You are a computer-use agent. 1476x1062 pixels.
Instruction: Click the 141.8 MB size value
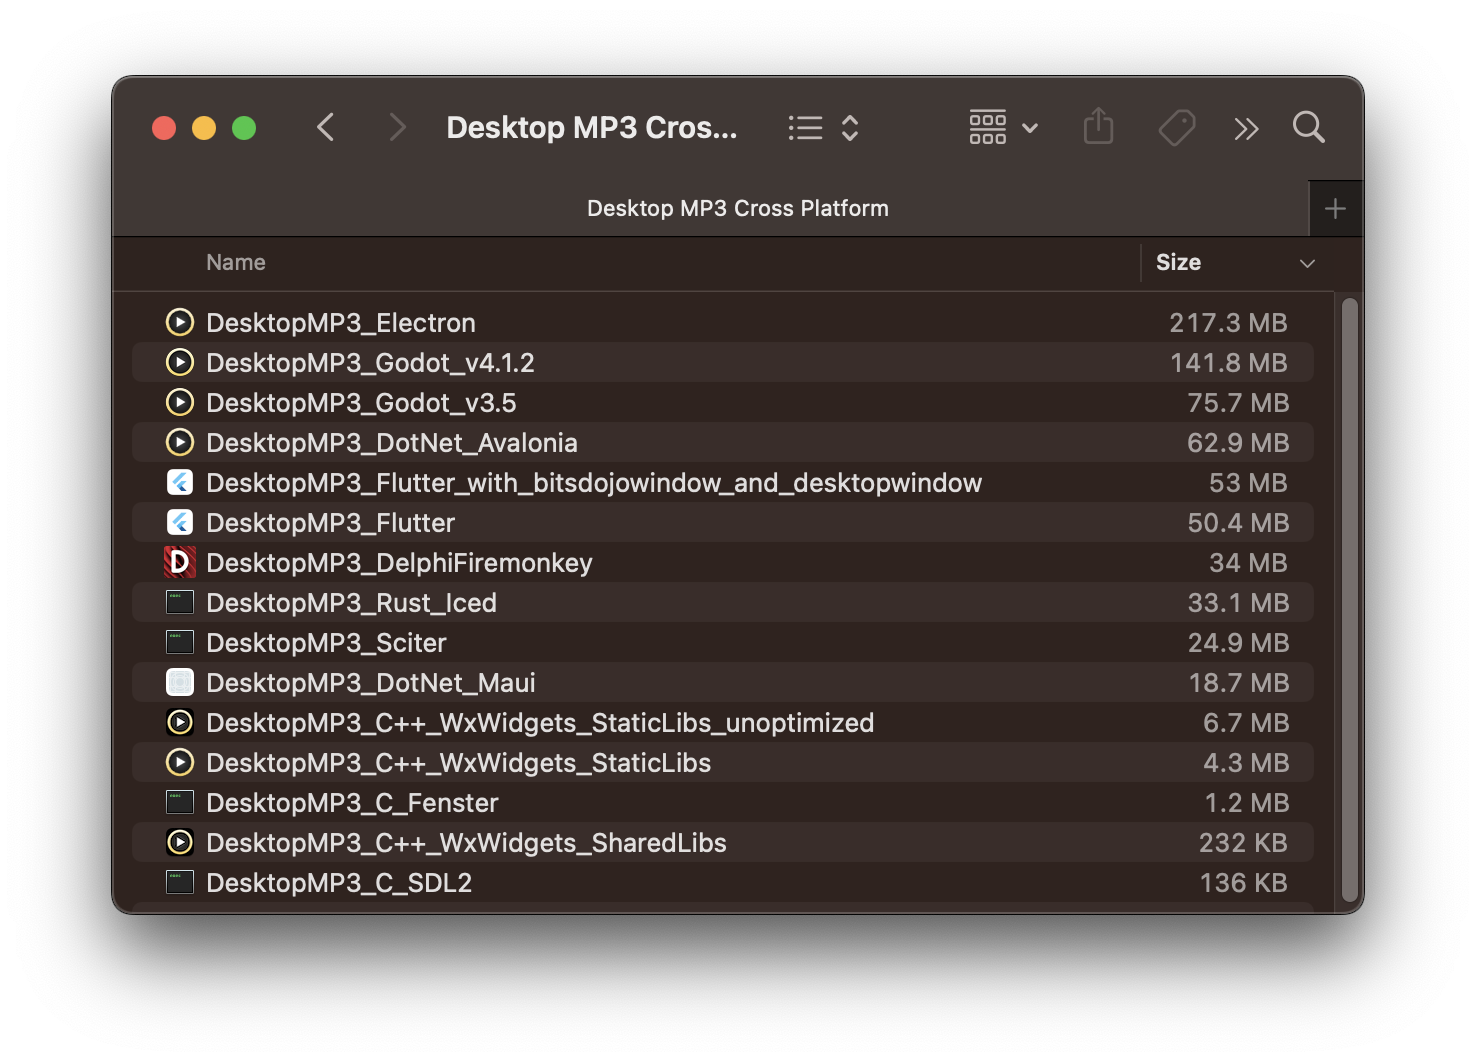1228,363
